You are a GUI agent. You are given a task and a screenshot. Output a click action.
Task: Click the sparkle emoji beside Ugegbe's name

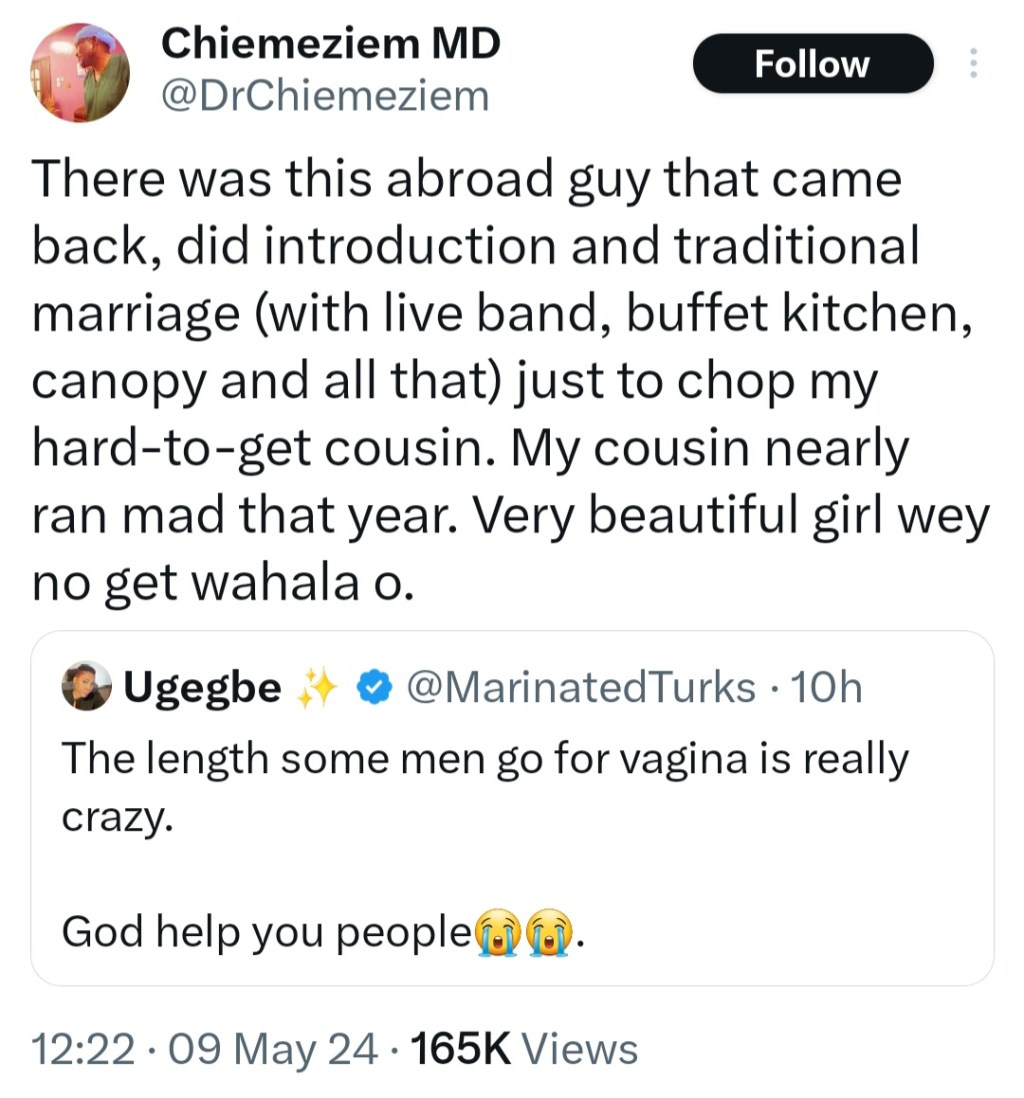(315, 686)
